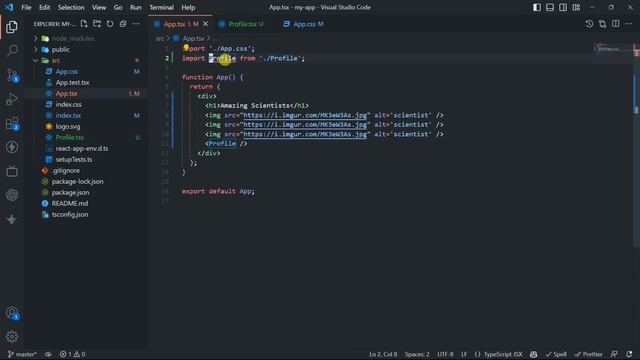Collapse all folders in Explorer
Screen dimensions: 640x360
click(123, 24)
